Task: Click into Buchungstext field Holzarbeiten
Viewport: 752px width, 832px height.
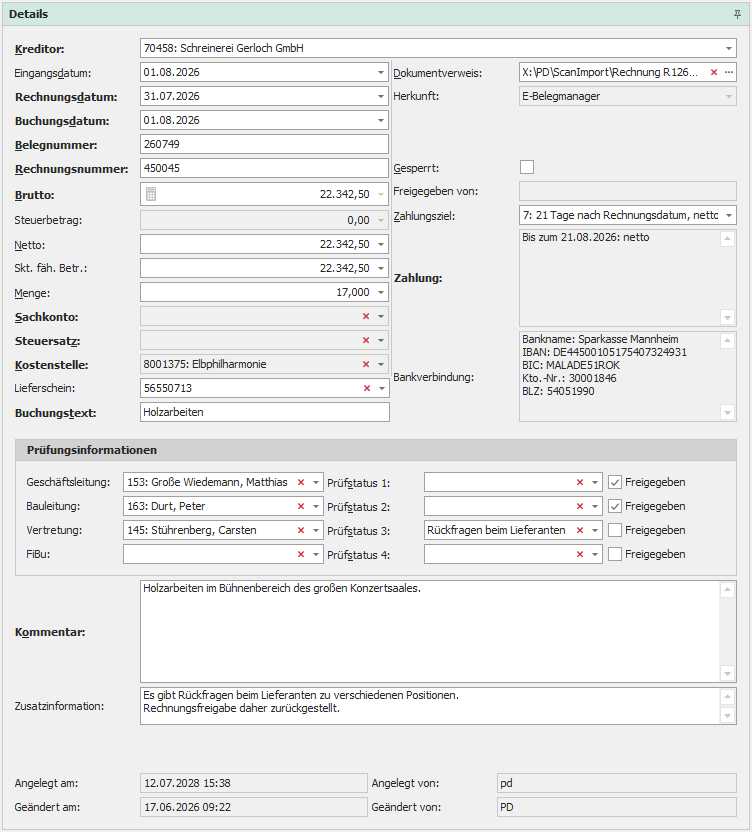Action: pyautogui.click(x=264, y=412)
